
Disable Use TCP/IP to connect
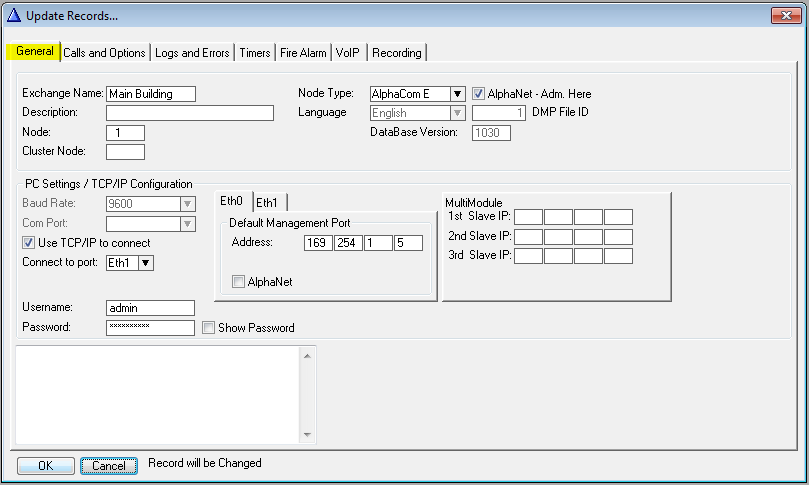point(28,243)
